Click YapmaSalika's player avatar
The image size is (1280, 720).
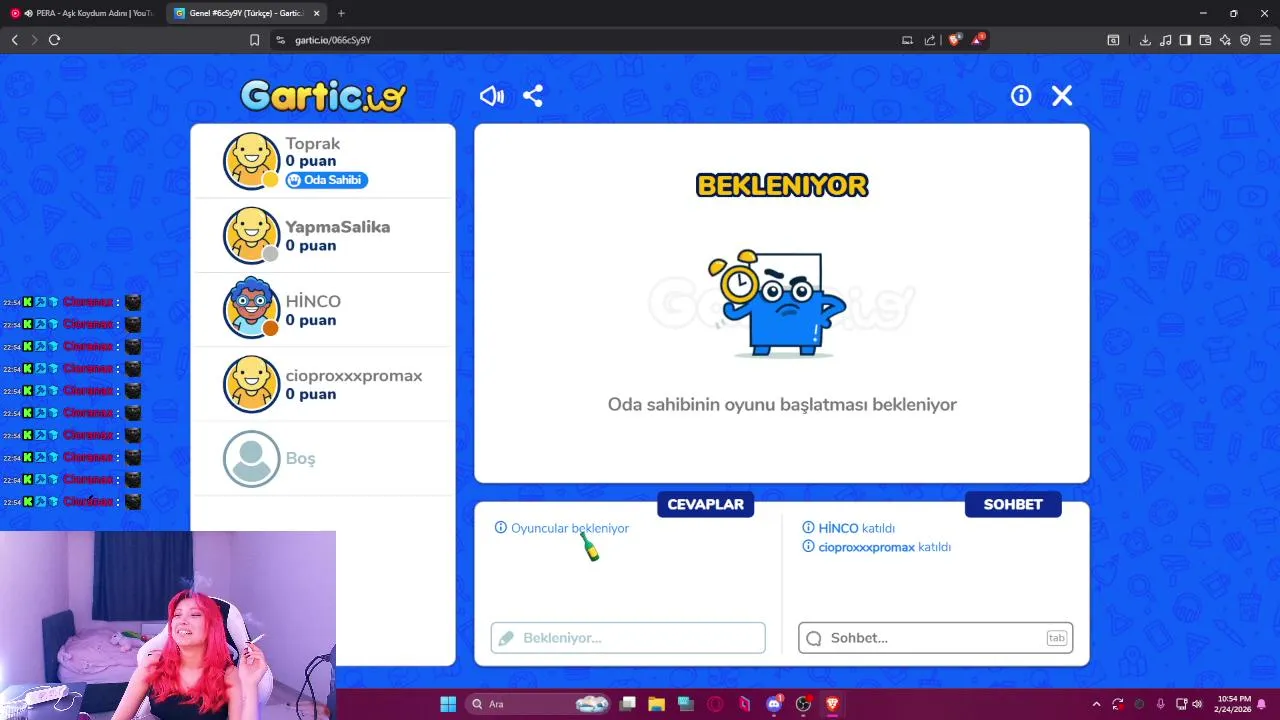tap(251, 236)
